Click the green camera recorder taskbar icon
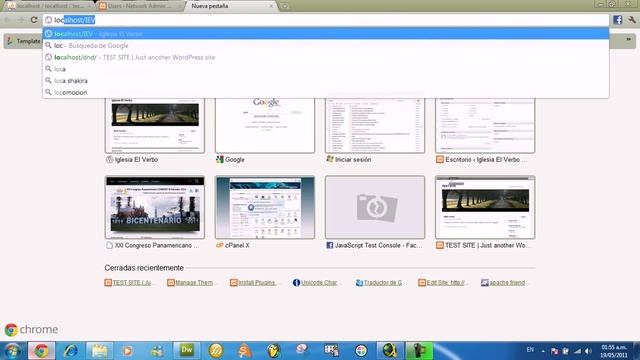 pos(419,351)
